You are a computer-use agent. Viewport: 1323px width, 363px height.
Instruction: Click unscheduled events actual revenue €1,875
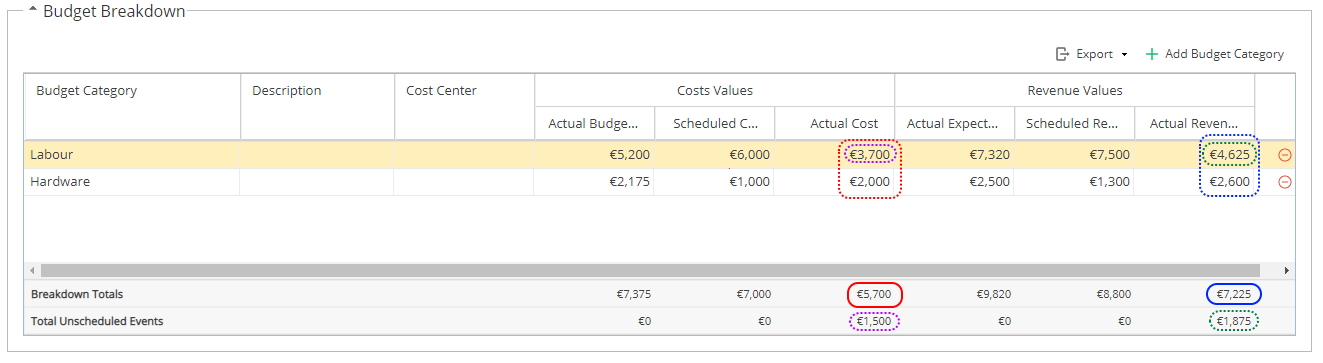coord(1233,321)
